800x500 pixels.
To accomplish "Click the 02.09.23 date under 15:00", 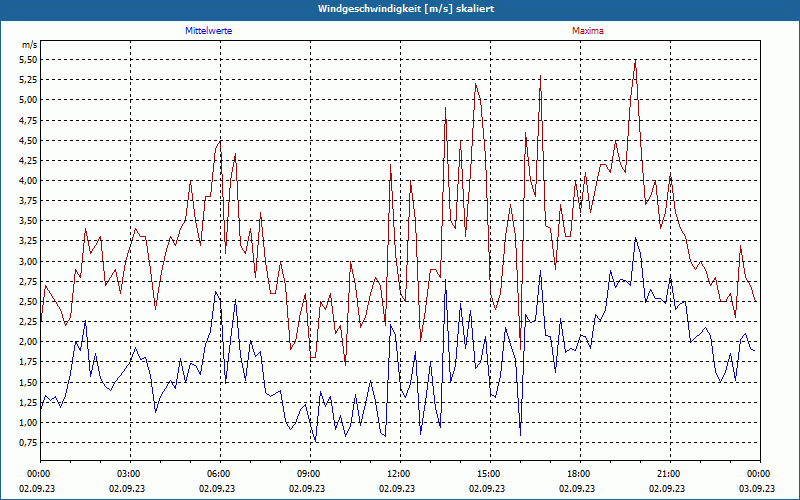I will point(487,488).
